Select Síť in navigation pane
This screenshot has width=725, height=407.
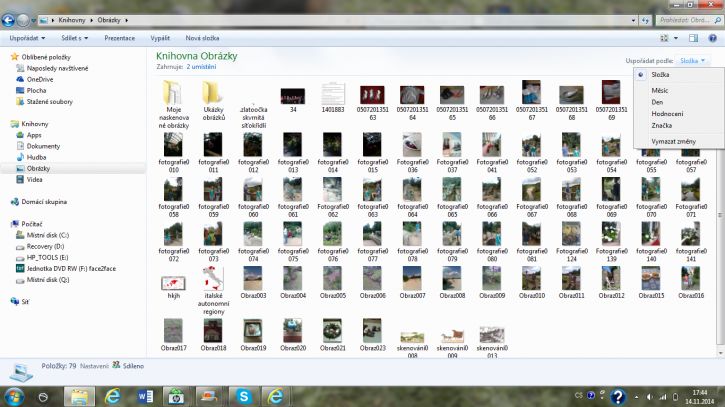(25, 302)
